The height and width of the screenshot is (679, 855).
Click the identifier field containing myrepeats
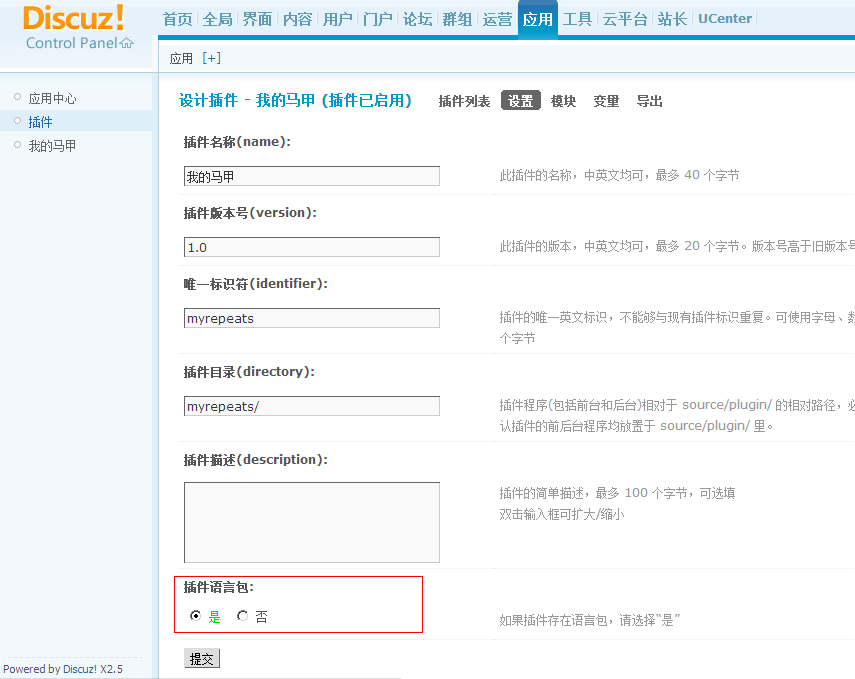(x=311, y=318)
